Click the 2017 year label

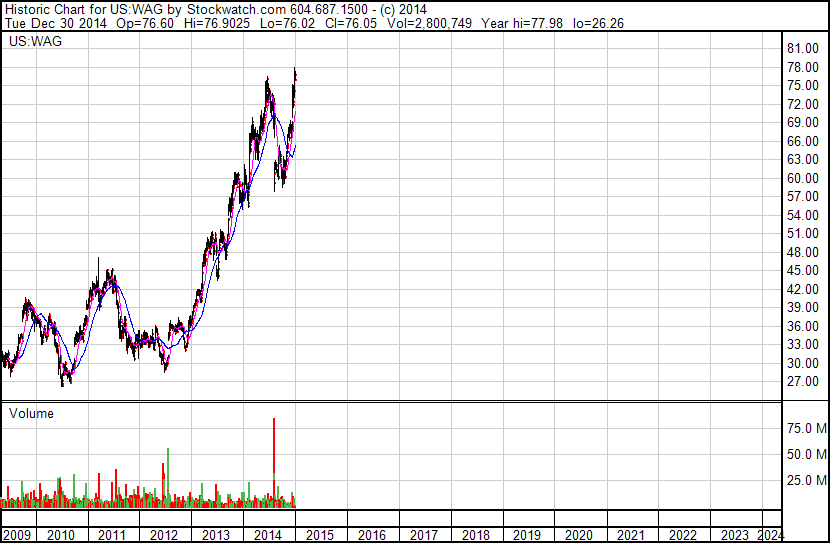(x=423, y=535)
